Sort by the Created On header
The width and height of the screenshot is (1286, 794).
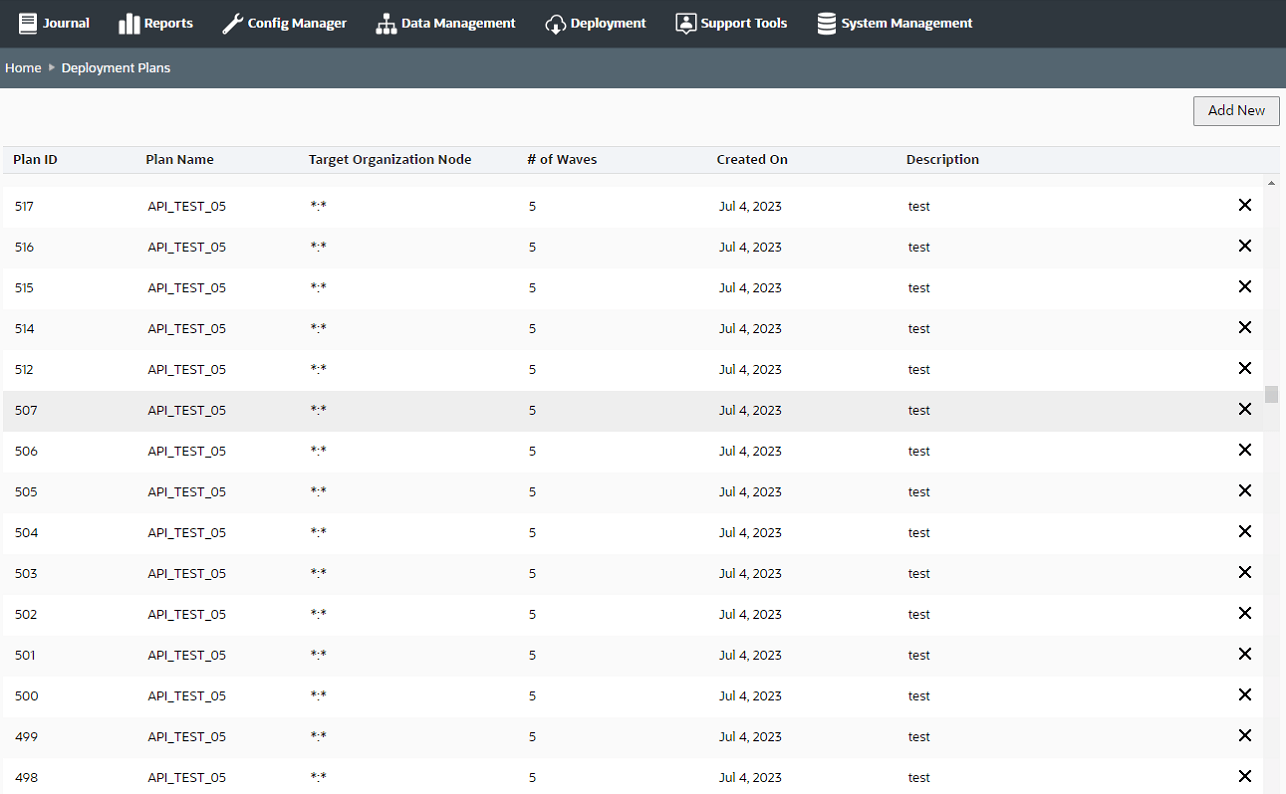click(x=752, y=160)
